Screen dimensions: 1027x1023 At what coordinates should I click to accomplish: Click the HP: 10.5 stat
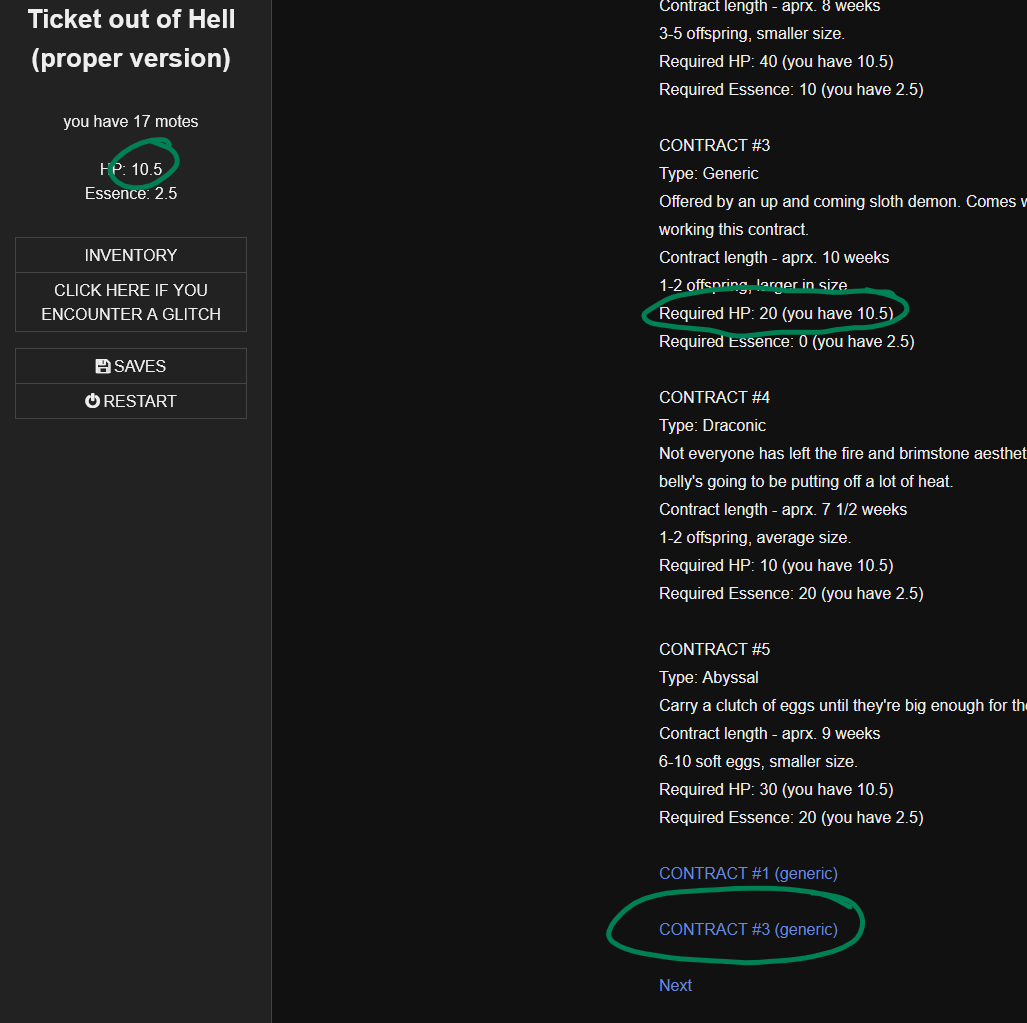point(131,169)
